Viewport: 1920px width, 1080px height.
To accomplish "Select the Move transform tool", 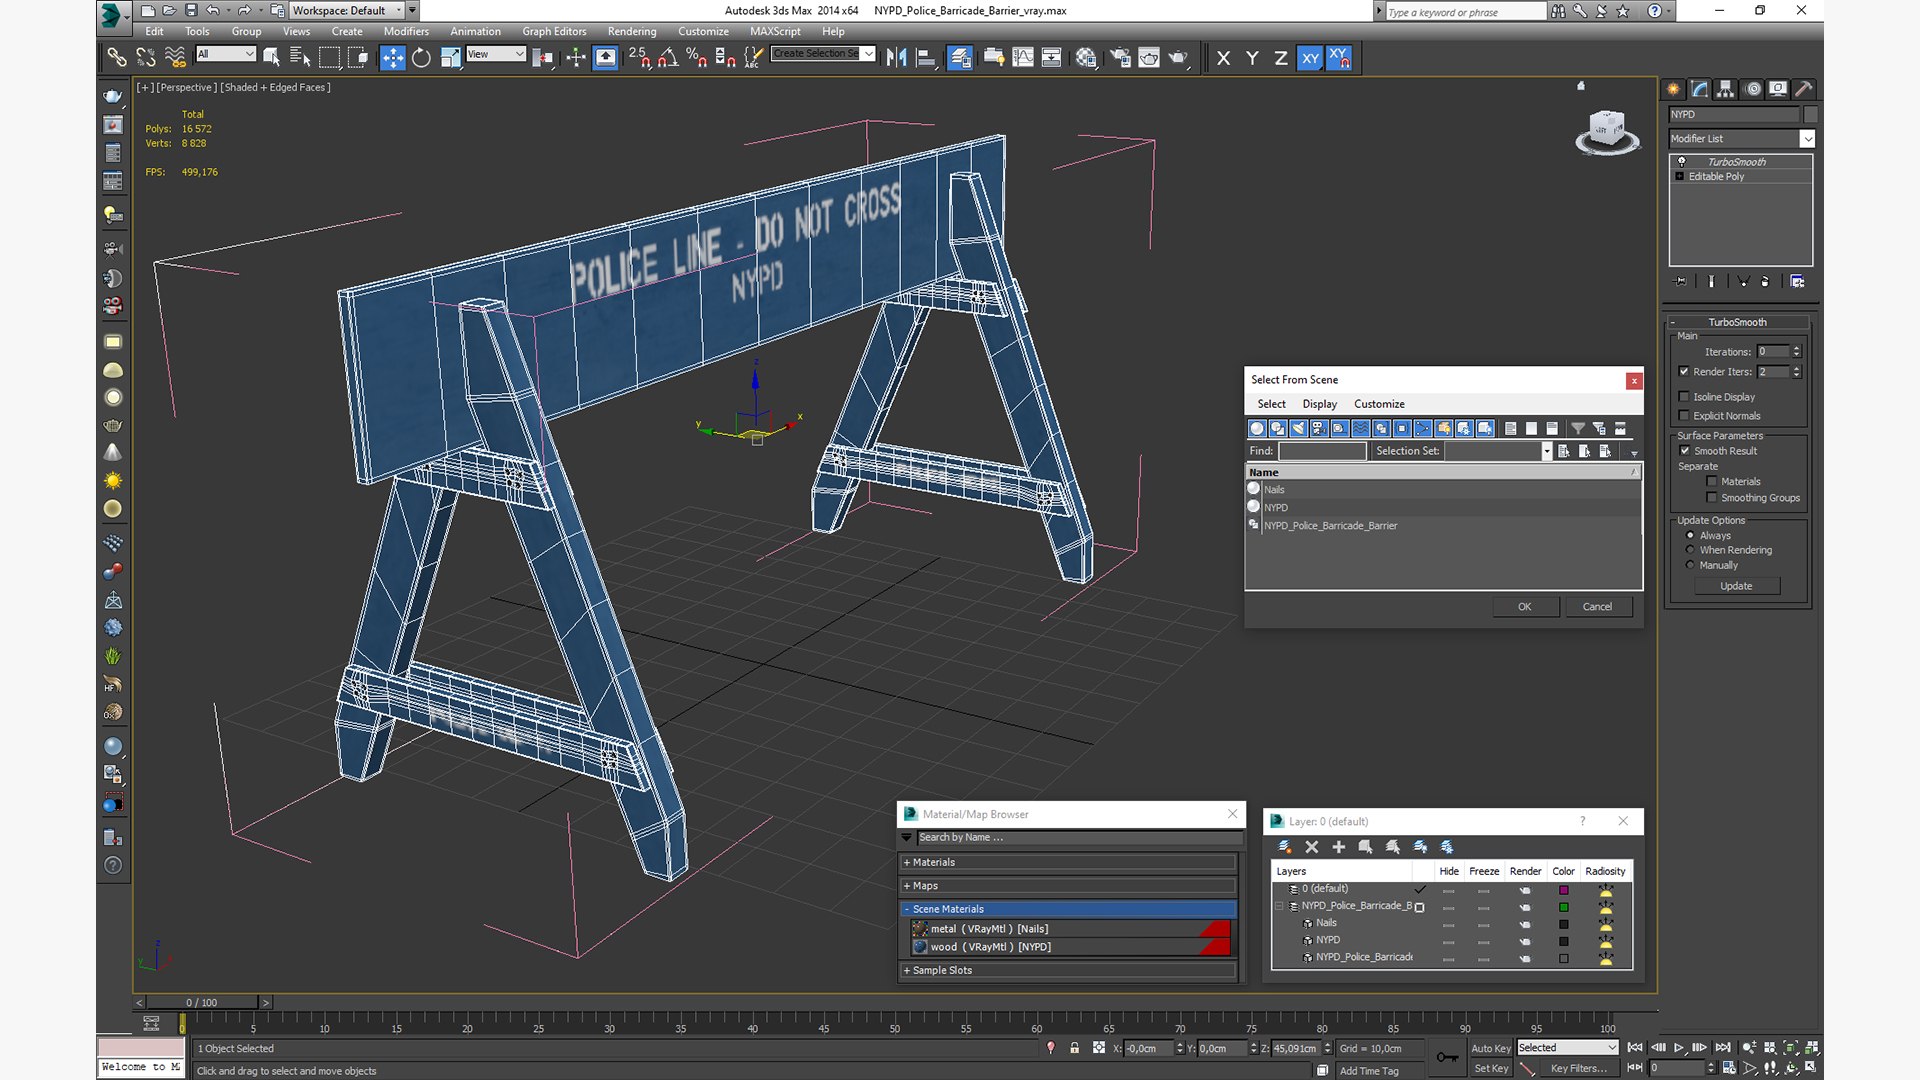I will [392, 58].
